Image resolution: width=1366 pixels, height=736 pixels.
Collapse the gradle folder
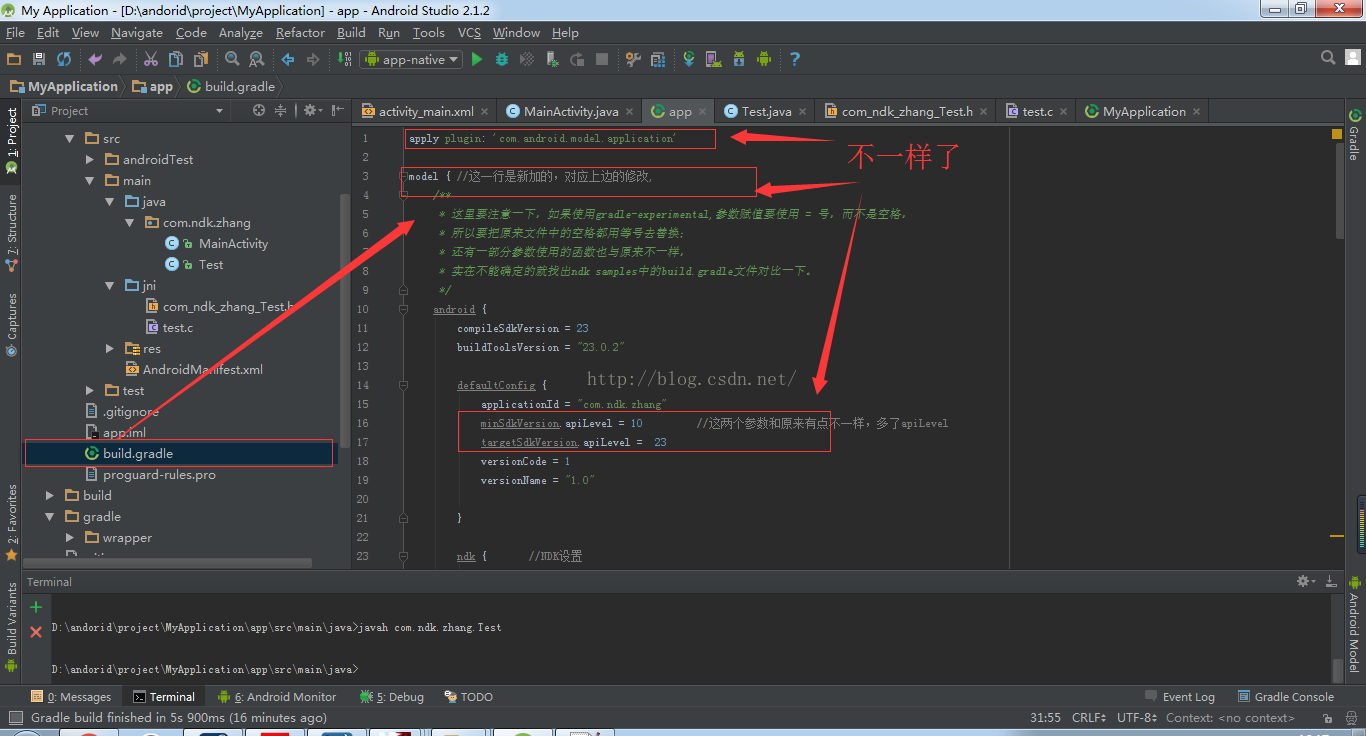[x=50, y=516]
